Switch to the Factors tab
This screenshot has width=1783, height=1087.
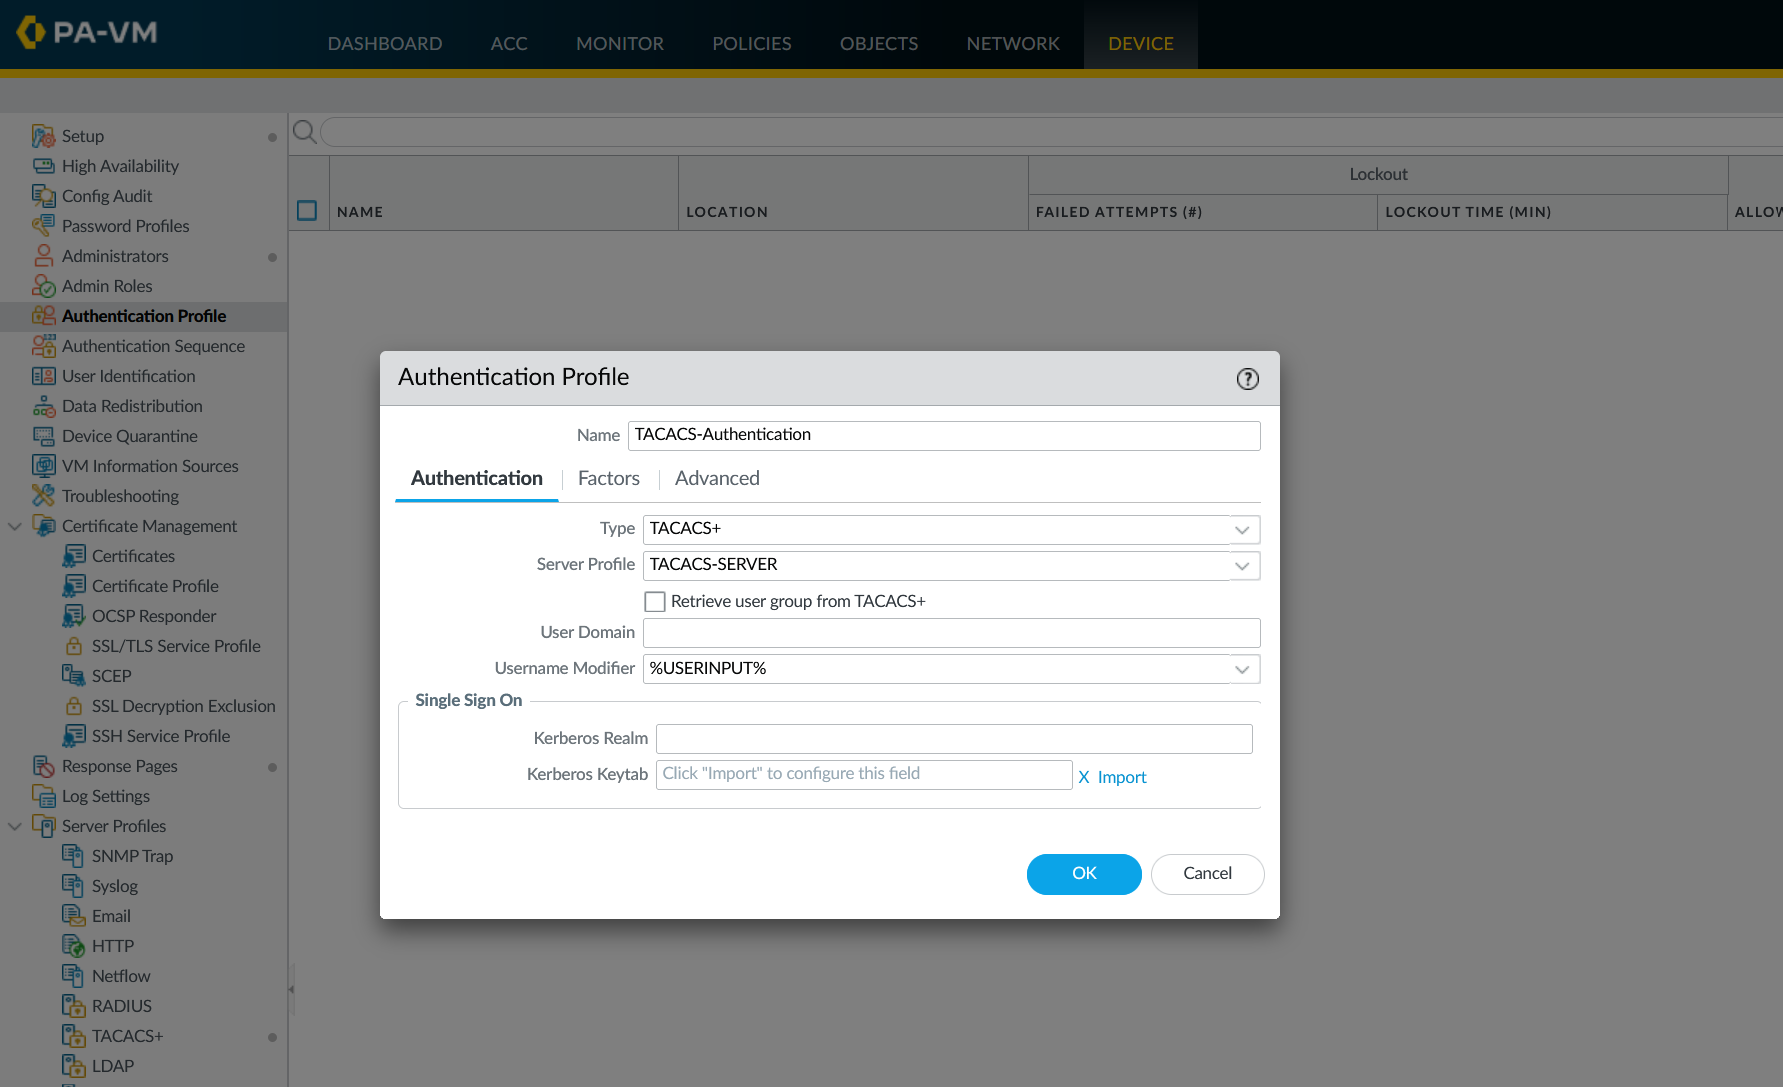608,478
